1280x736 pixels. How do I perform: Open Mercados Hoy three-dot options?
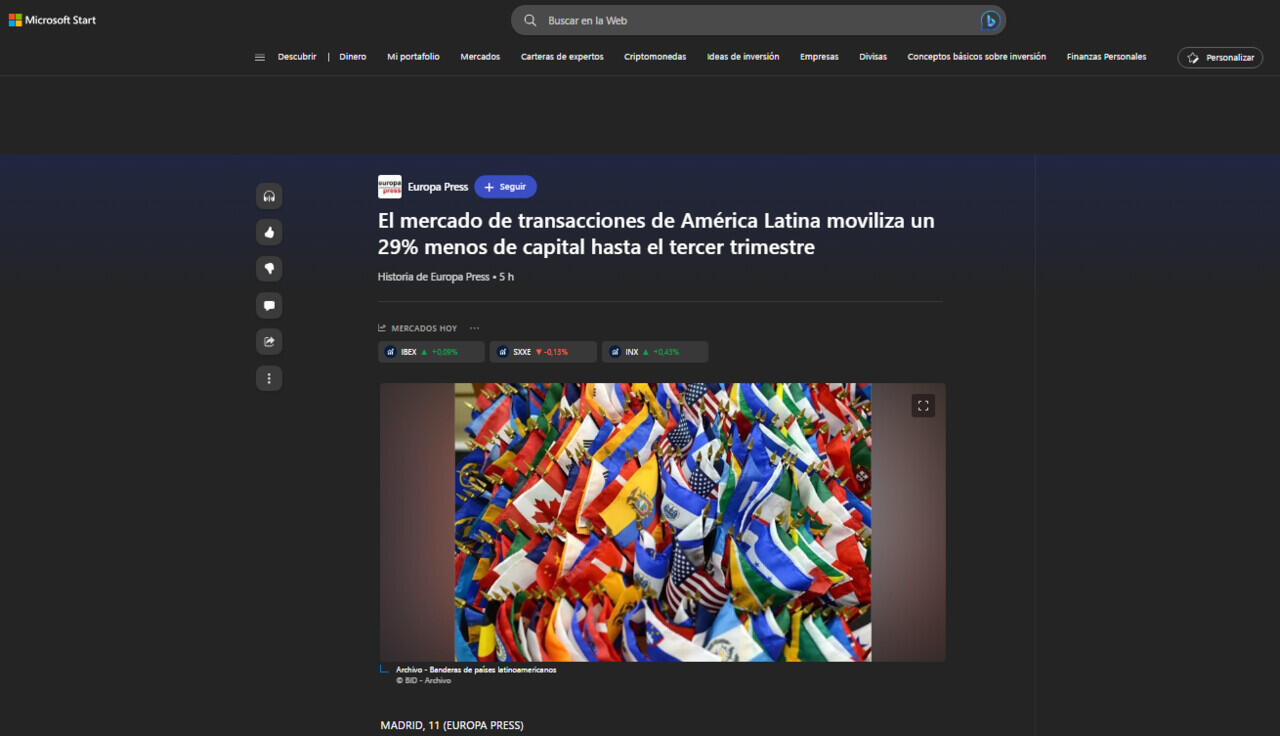(x=474, y=328)
